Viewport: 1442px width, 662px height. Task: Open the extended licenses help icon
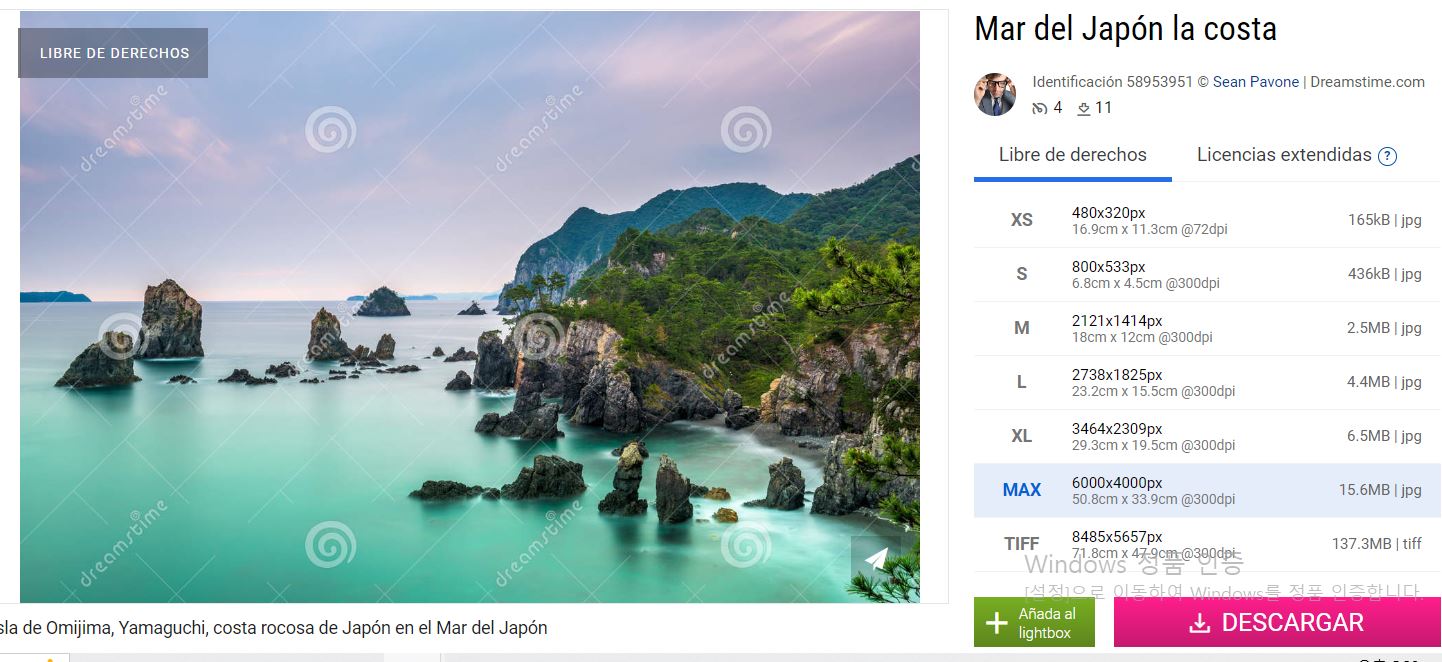1387,156
